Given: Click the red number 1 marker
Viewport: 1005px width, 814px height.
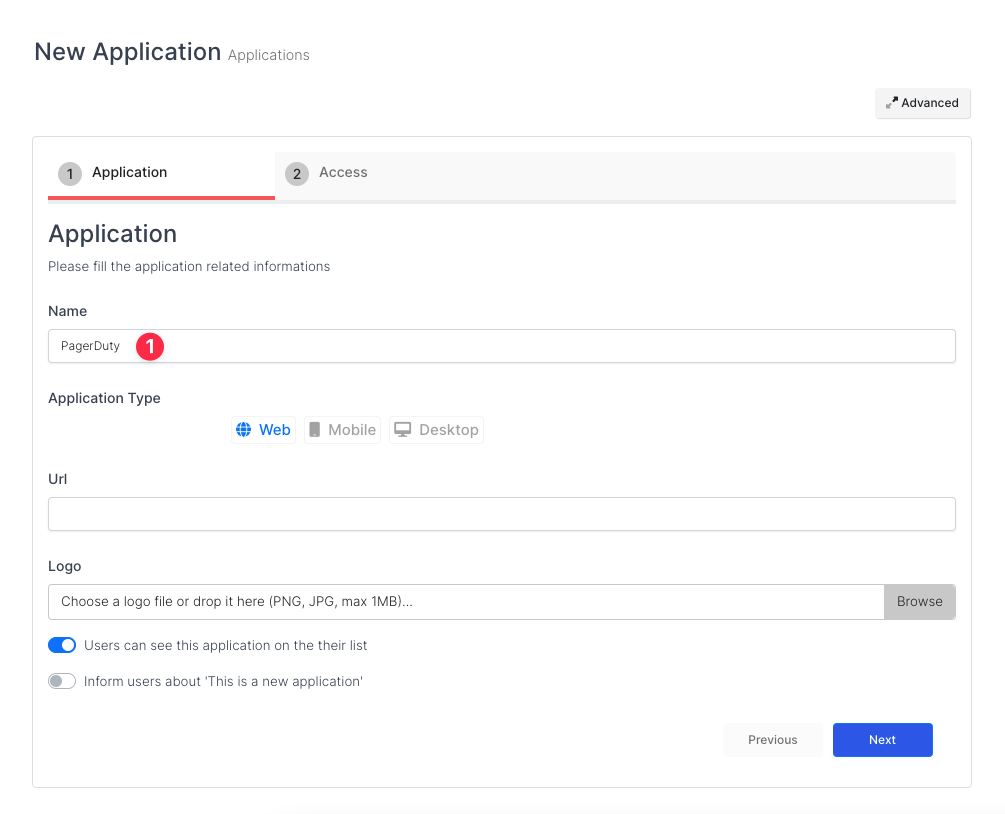Looking at the screenshot, I should click(x=150, y=346).
